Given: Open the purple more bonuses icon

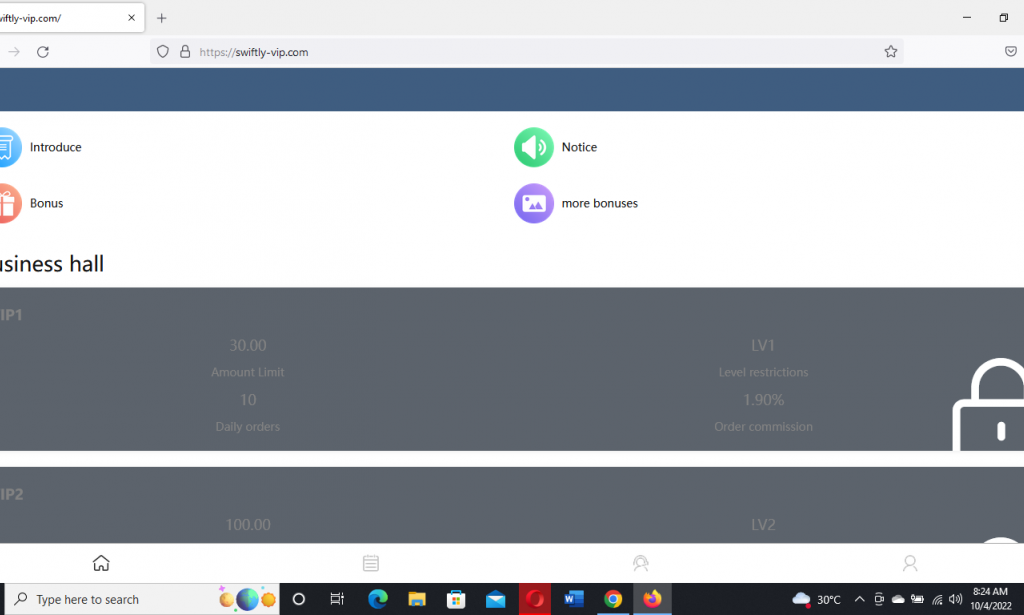Looking at the screenshot, I should [x=533, y=203].
